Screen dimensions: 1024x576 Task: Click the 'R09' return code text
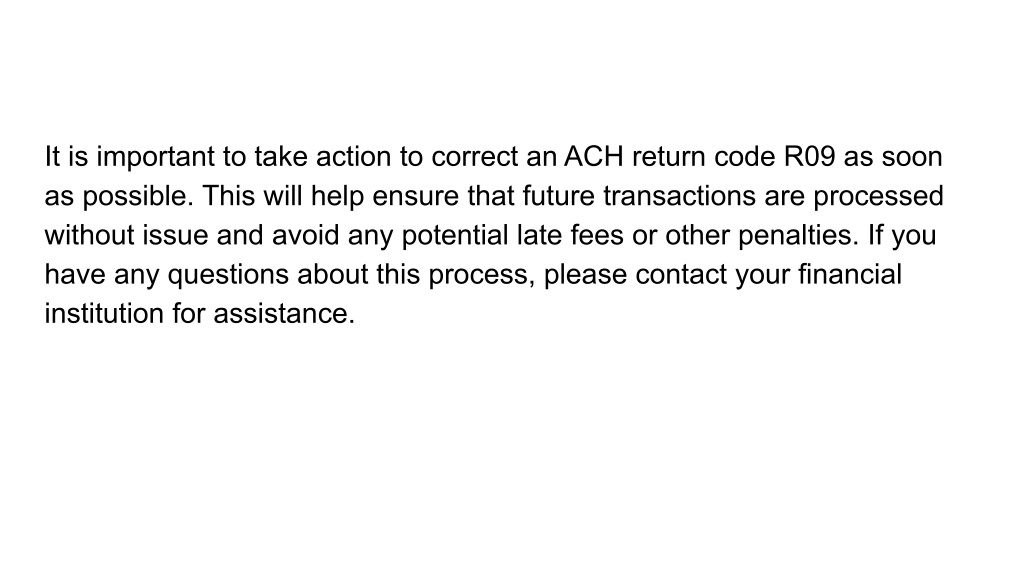(809, 157)
